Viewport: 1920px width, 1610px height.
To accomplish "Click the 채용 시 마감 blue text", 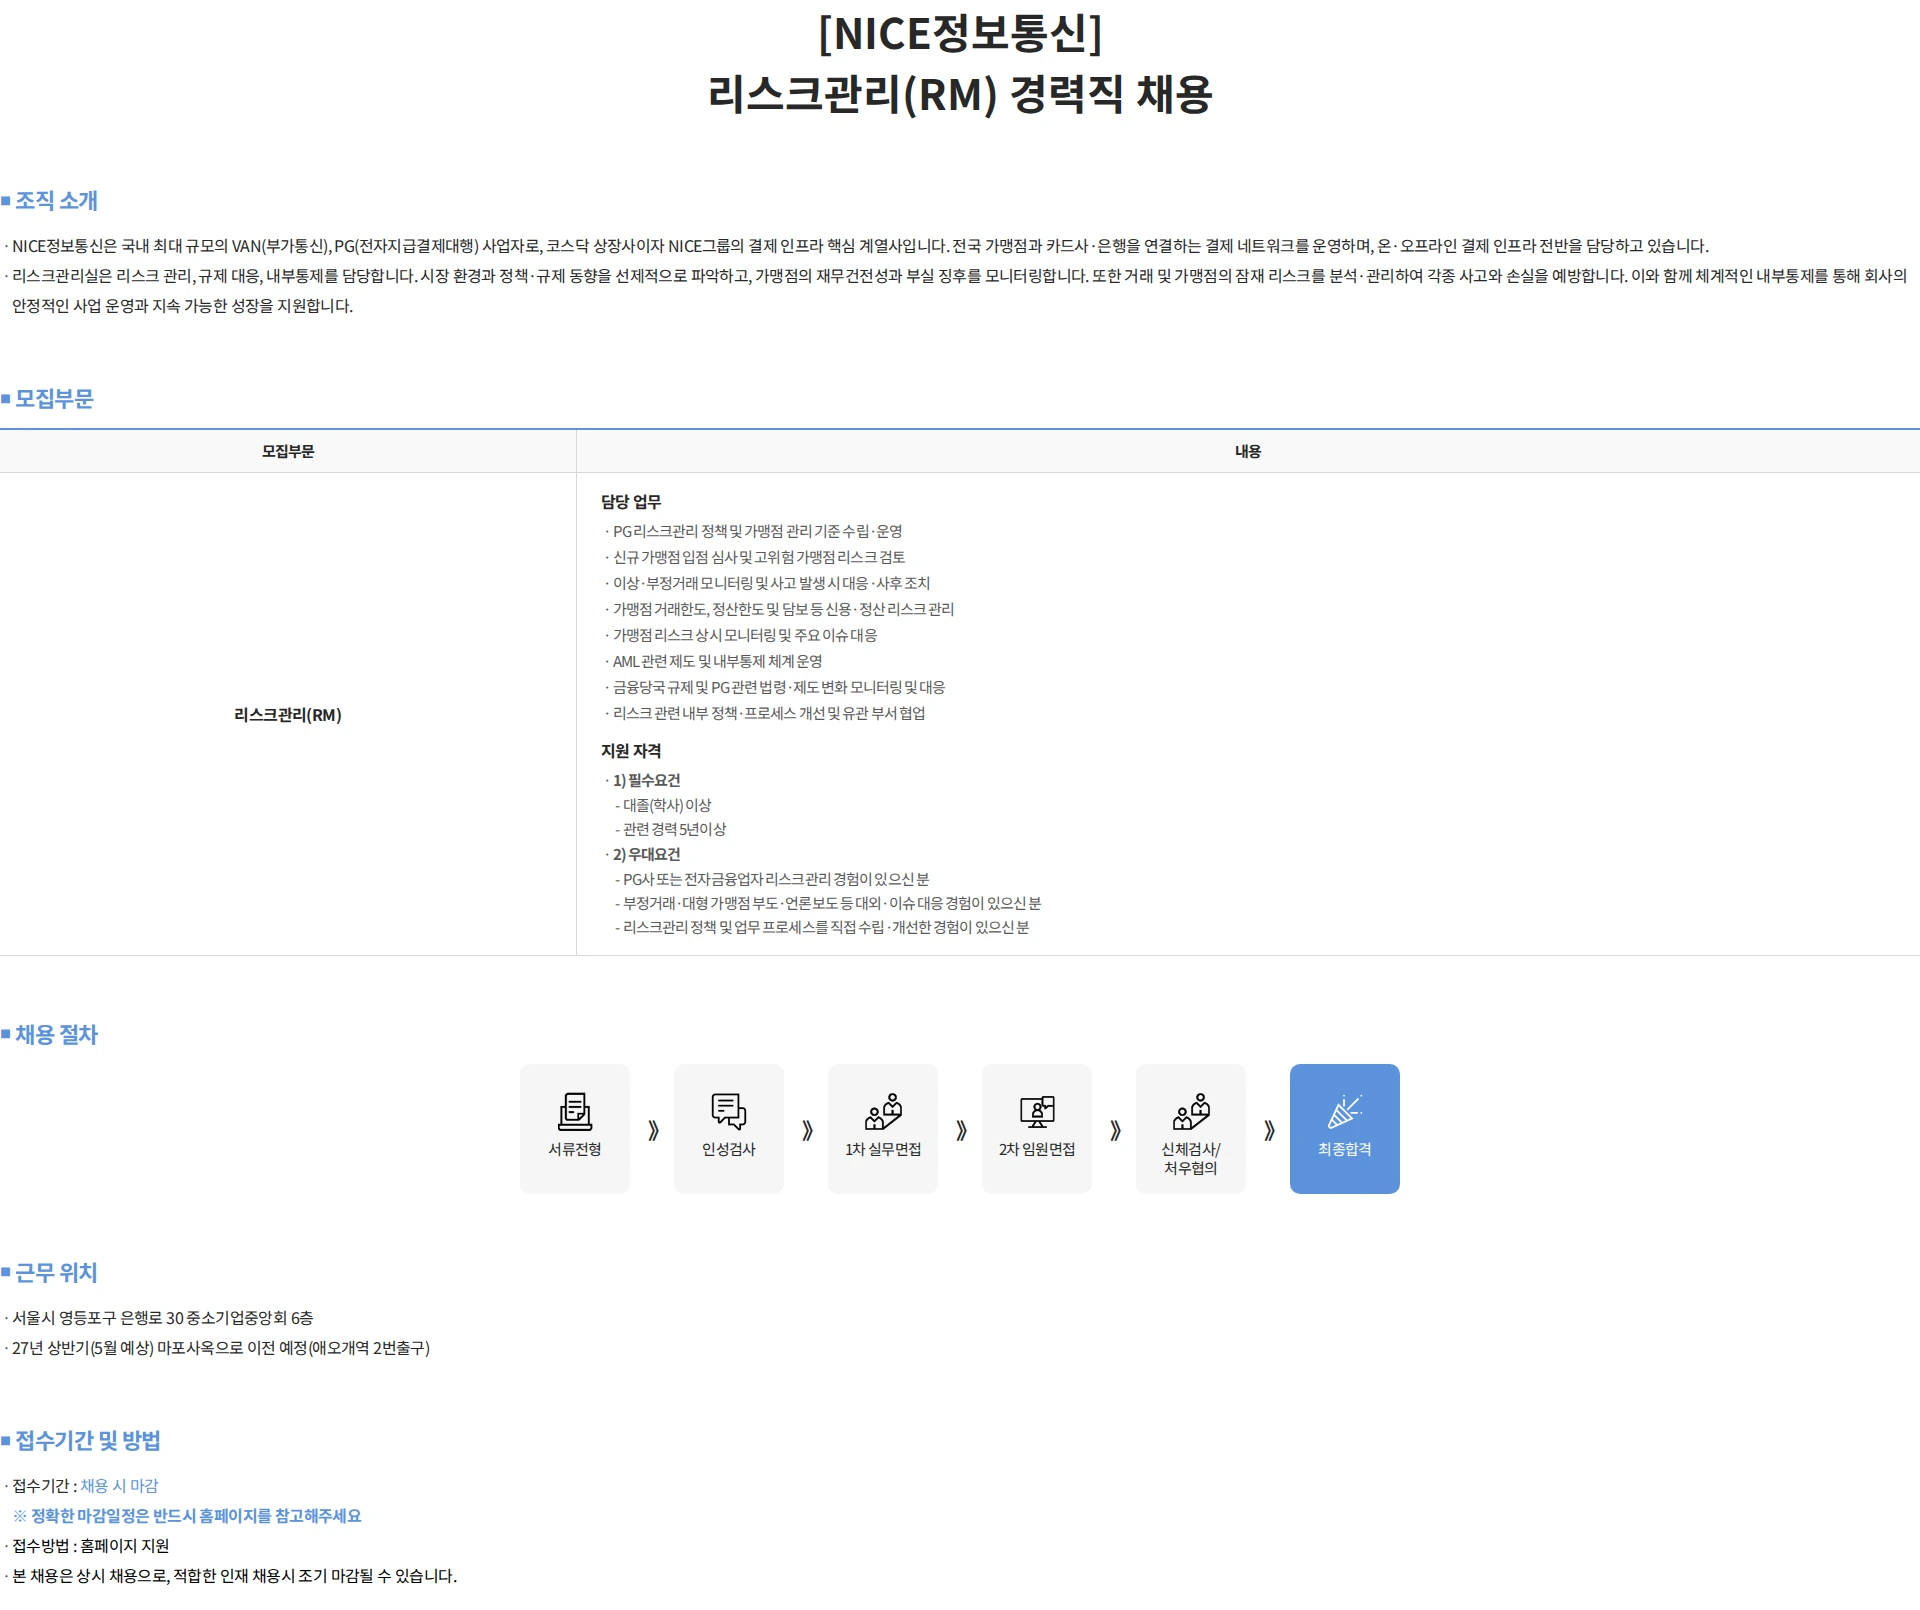I will click(119, 1486).
